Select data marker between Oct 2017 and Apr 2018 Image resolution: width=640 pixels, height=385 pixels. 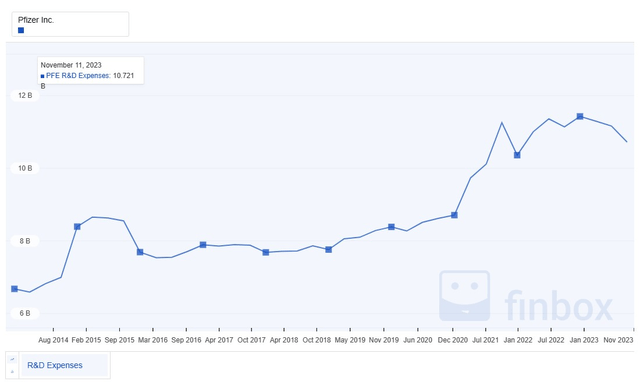(266, 252)
